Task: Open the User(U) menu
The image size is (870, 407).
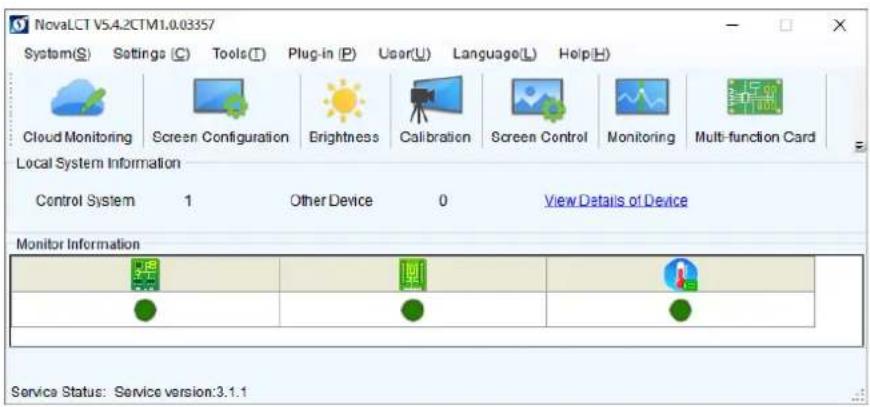Action: click(404, 54)
